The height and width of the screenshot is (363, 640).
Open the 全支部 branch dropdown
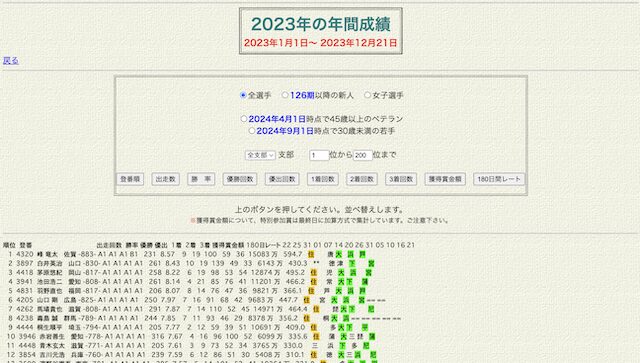click(x=260, y=155)
